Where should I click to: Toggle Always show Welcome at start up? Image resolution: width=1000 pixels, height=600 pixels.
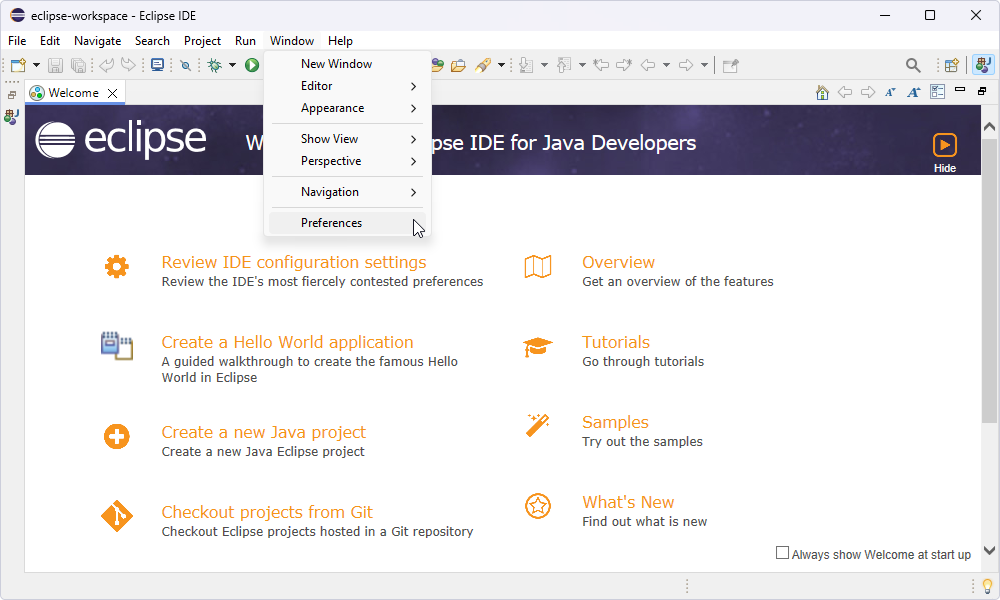pyautogui.click(x=782, y=553)
